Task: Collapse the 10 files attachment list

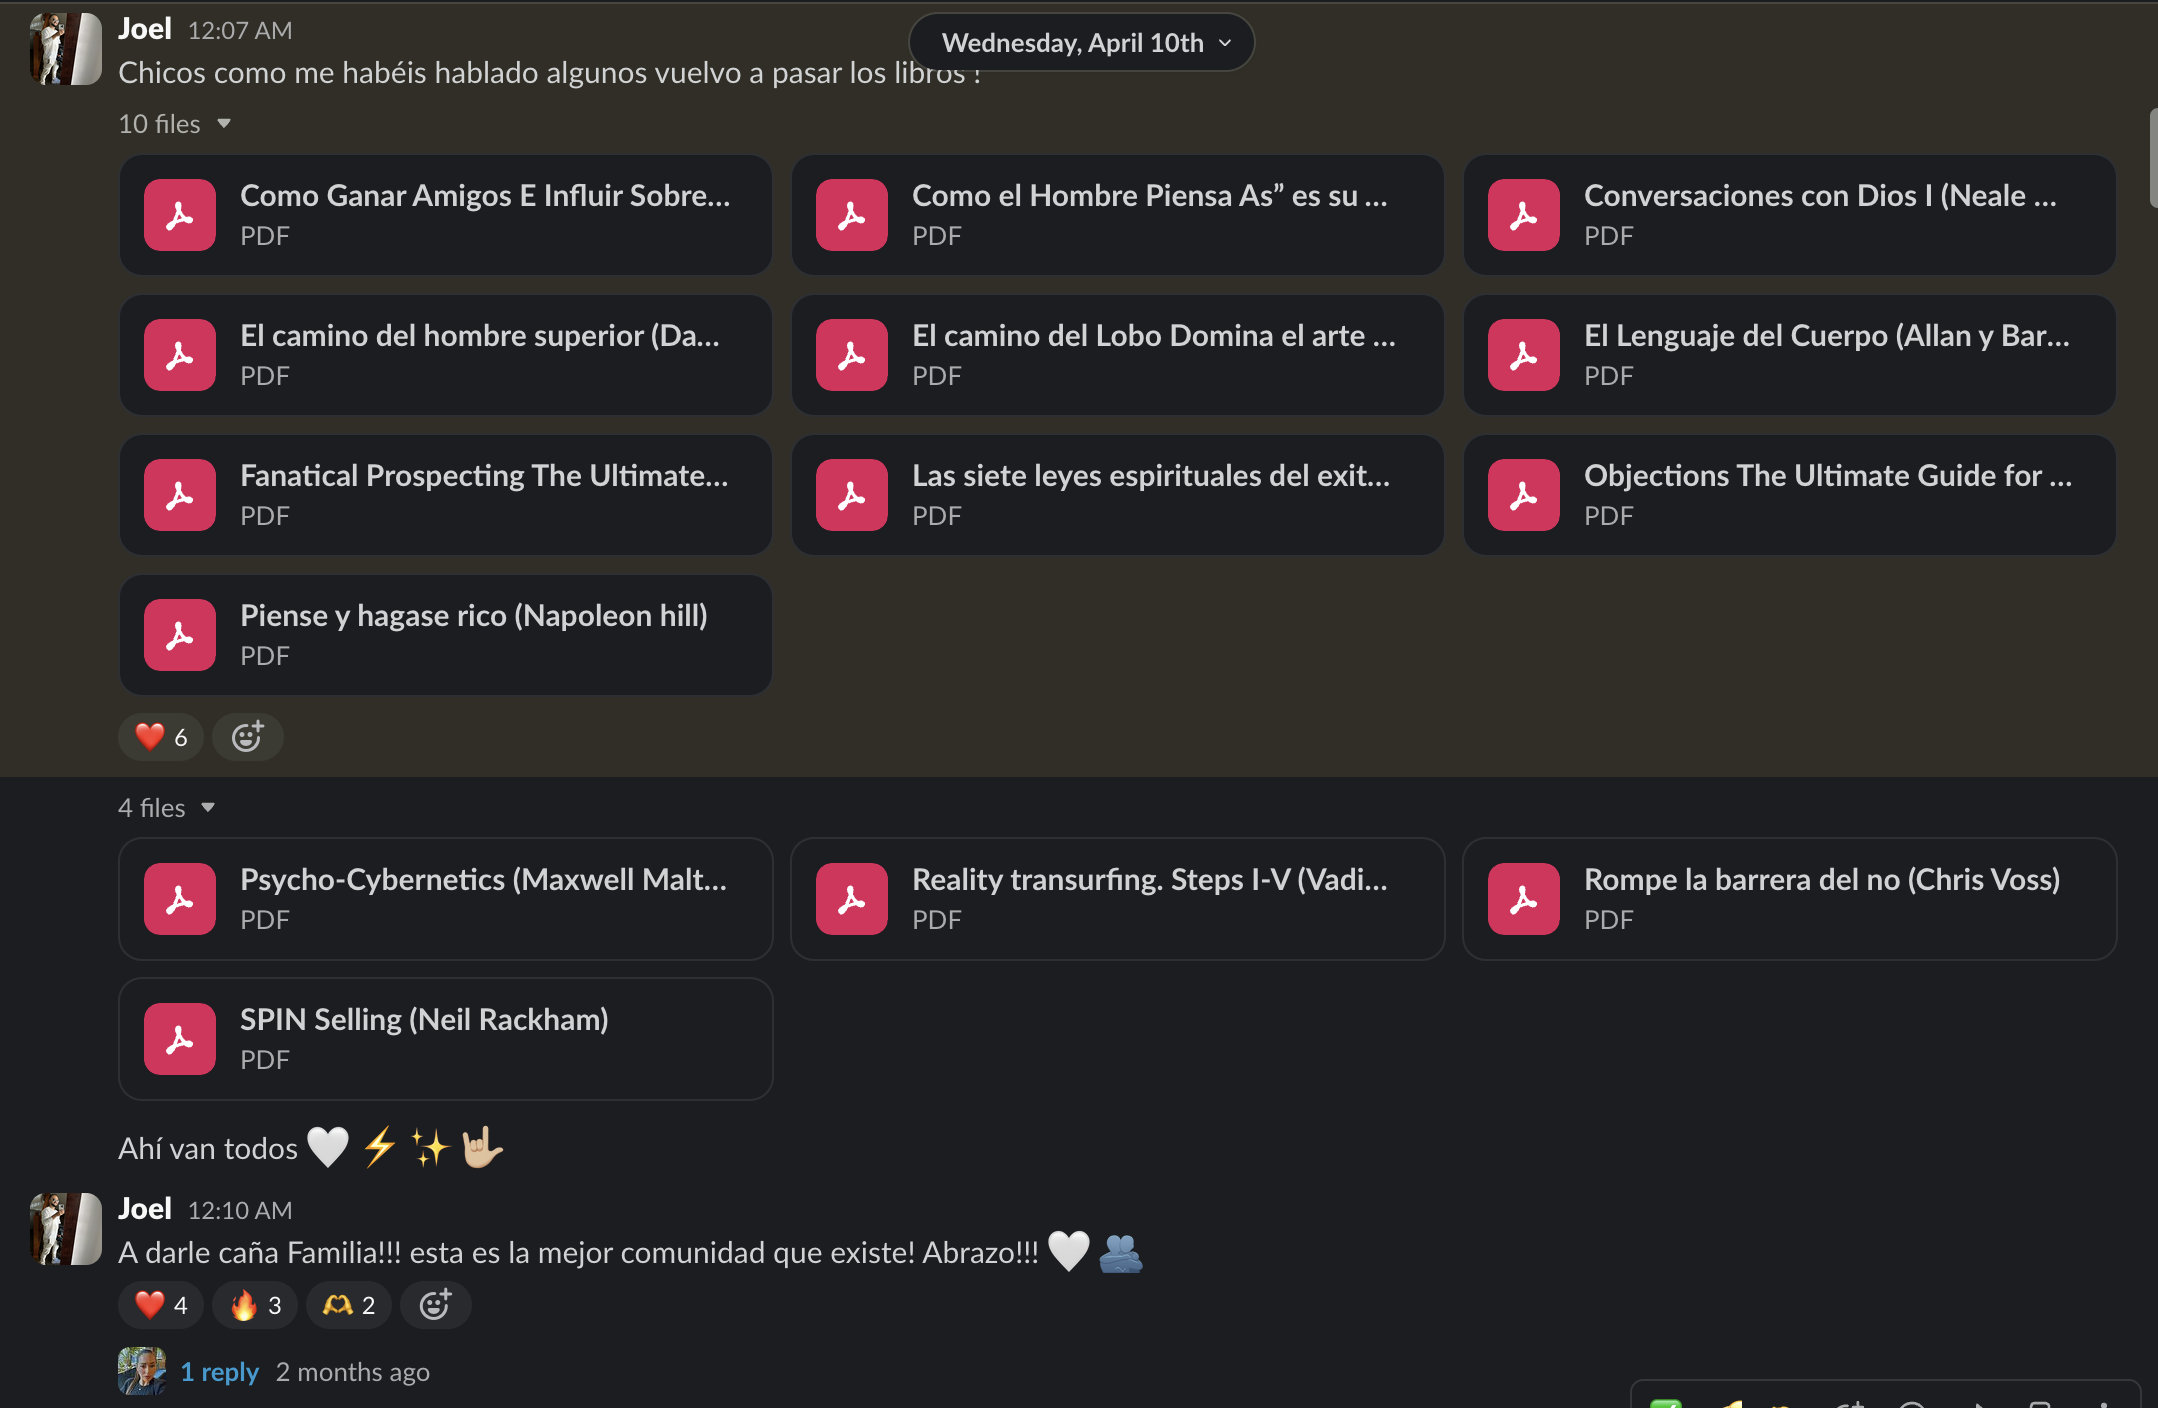Action: coord(175,124)
